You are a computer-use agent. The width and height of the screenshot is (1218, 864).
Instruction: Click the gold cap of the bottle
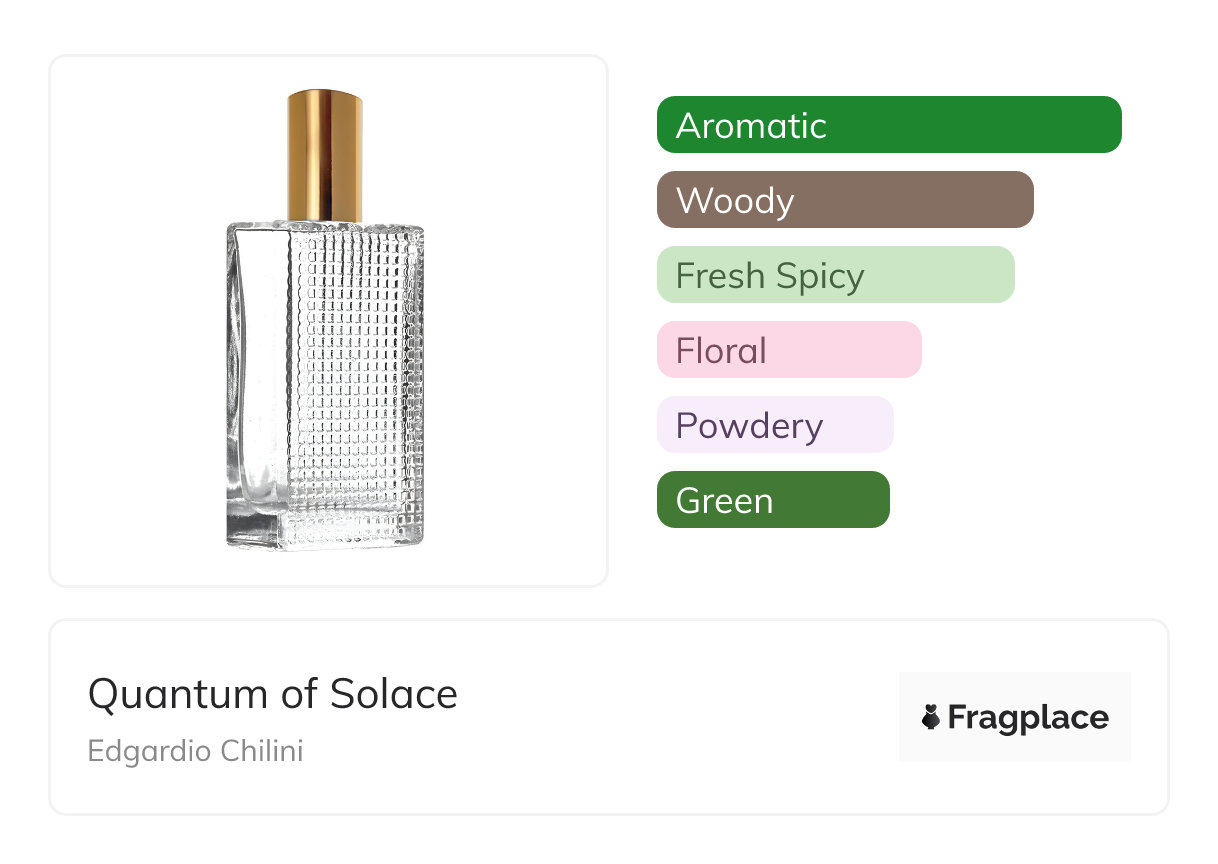(x=325, y=155)
